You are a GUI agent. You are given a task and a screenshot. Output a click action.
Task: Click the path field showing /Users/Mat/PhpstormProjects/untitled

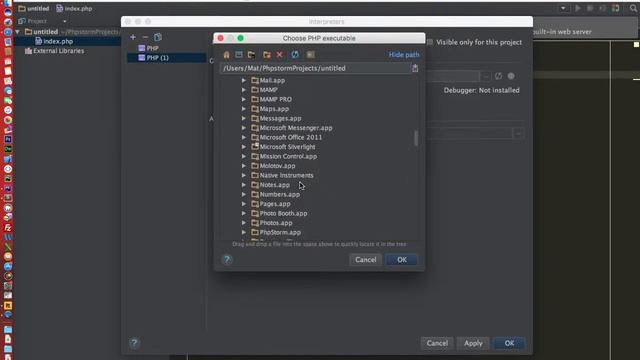pyautogui.click(x=316, y=68)
